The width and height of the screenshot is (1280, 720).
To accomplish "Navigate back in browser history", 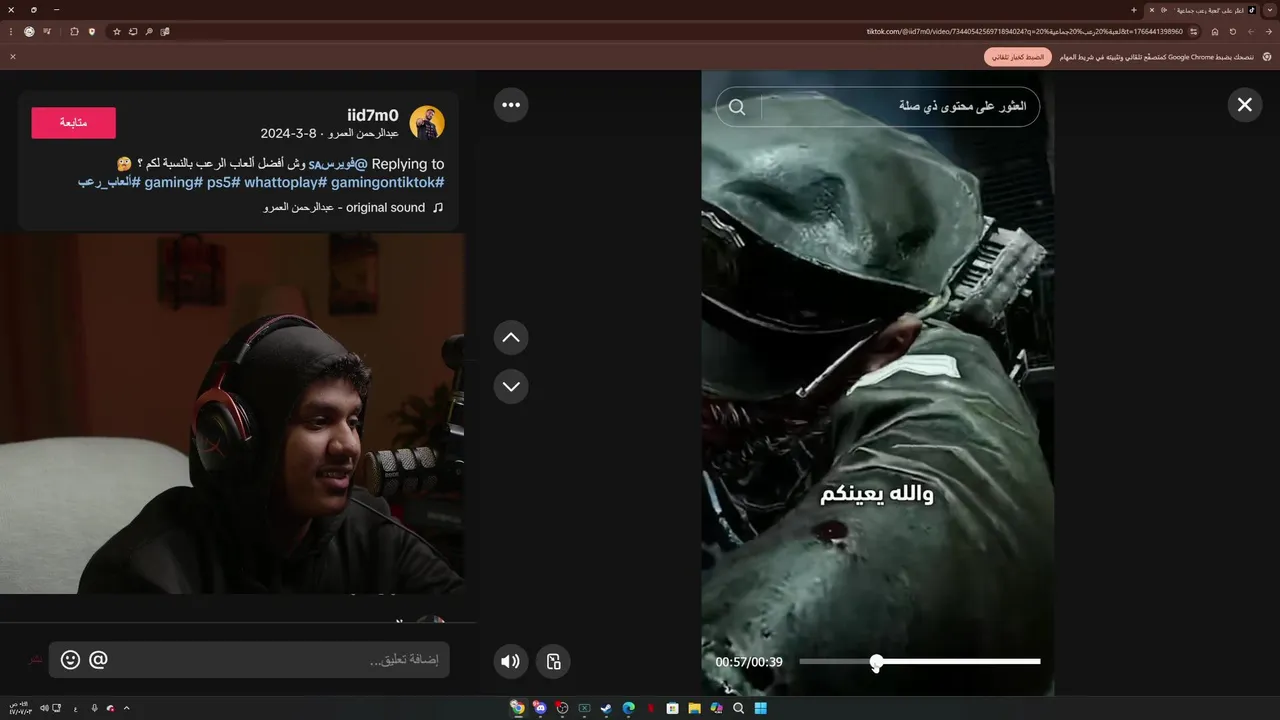I will tap(1267, 31).
